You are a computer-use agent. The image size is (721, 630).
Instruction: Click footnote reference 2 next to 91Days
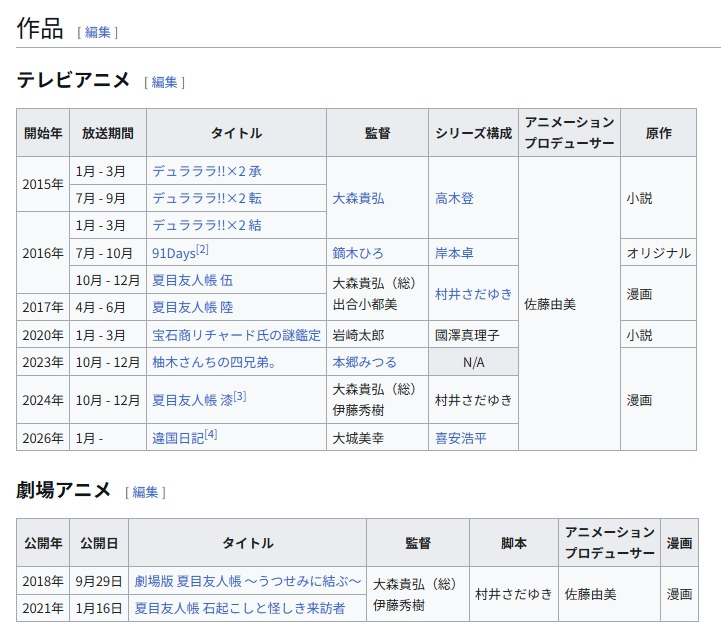click(202, 249)
